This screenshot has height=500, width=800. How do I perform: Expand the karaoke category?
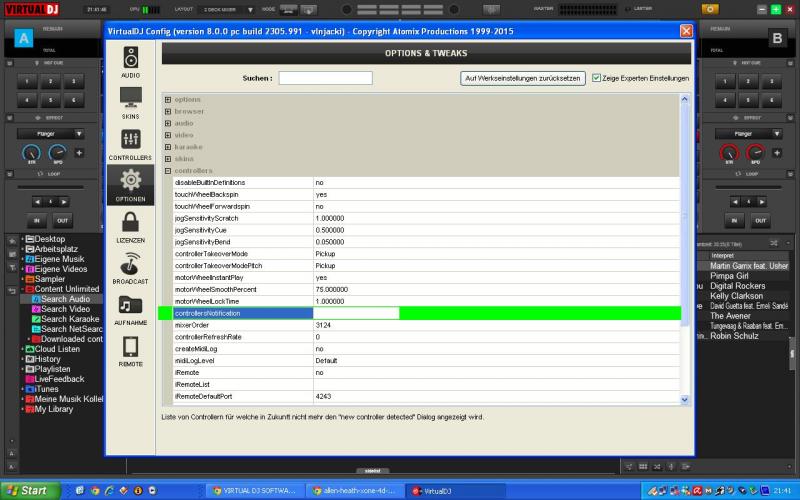[168, 147]
